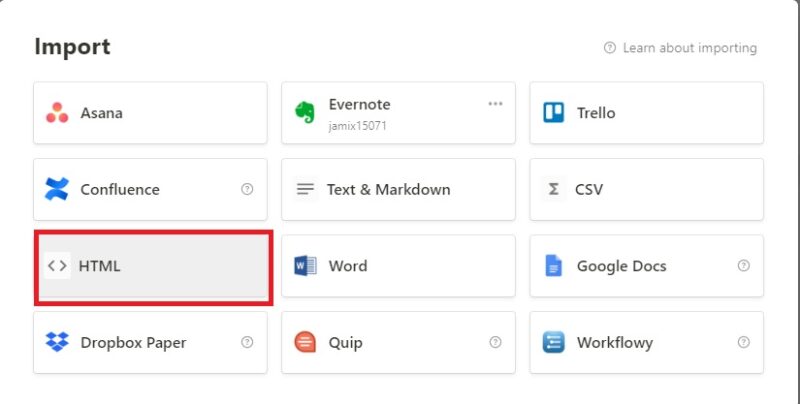
Task: Select the Evernote import card
Action: (398, 113)
